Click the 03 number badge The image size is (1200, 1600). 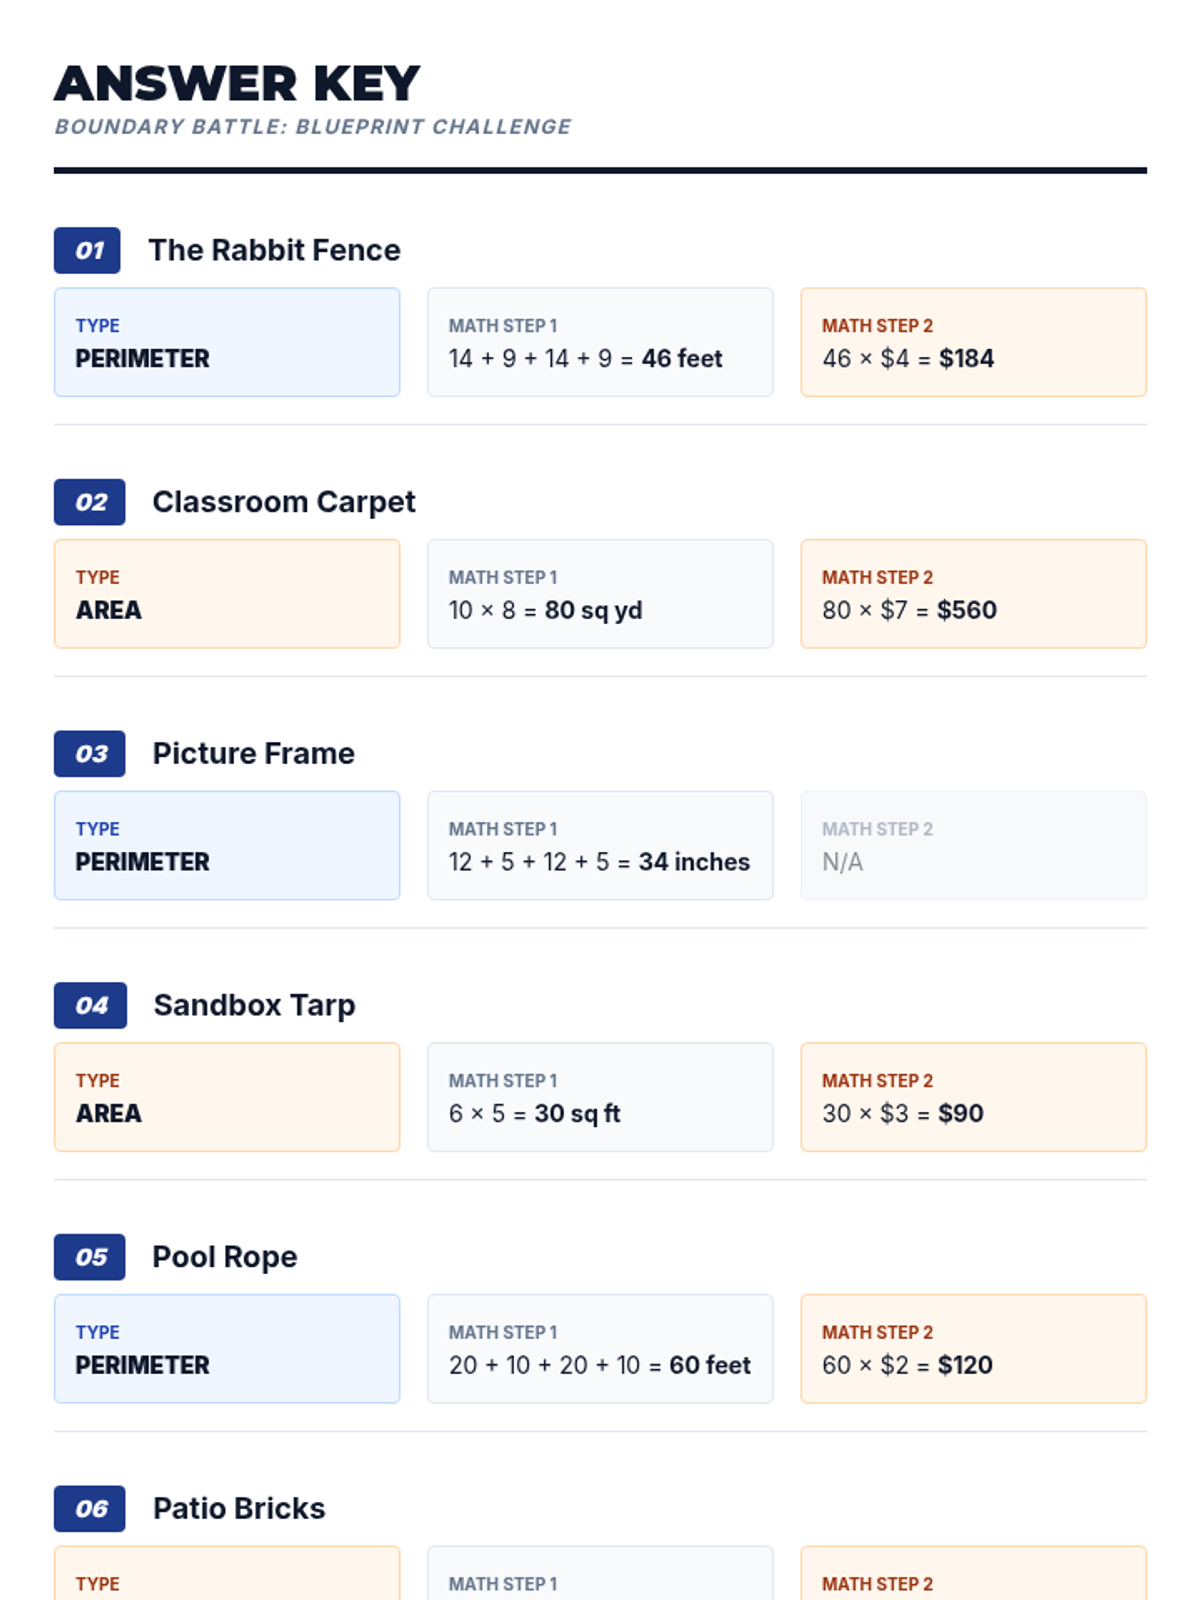[x=90, y=754]
